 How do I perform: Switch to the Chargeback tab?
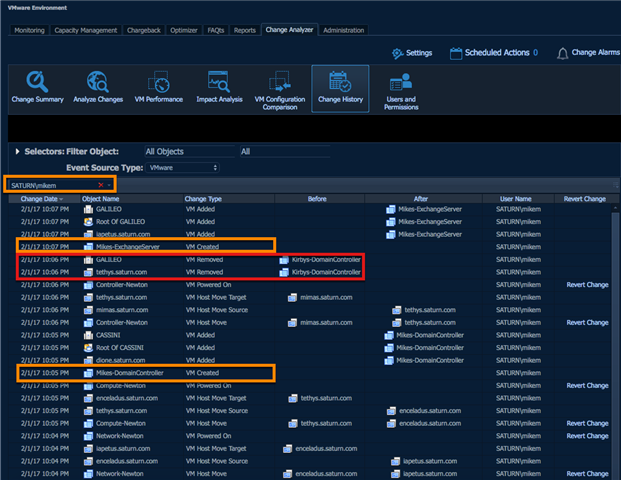(x=144, y=30)
